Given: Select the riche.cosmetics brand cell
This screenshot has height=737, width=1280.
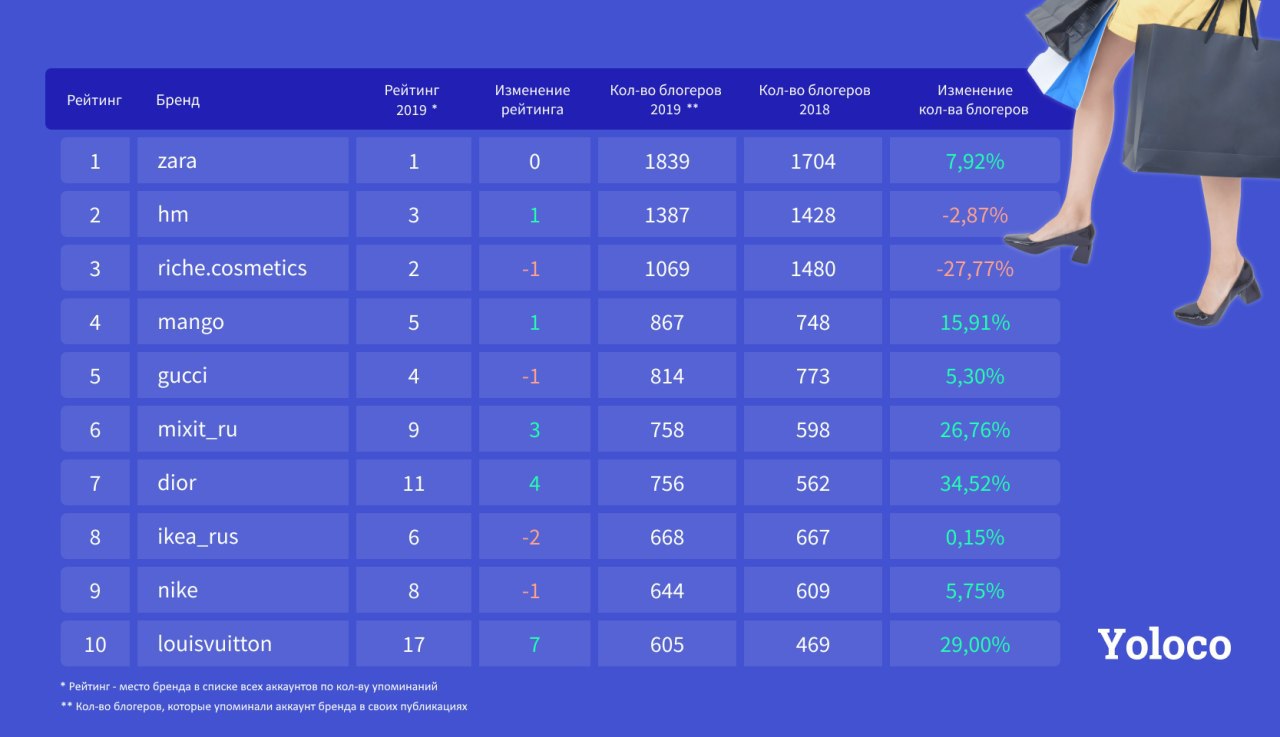Looking at the screenshot, I should pyautogui.click(x=243, y=268).
